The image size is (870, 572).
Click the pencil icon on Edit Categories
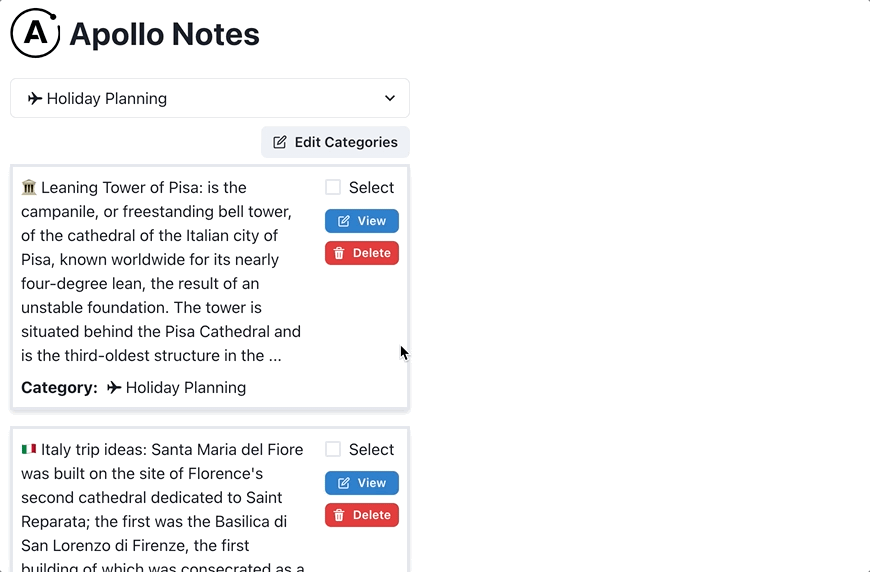coord(280,142)
